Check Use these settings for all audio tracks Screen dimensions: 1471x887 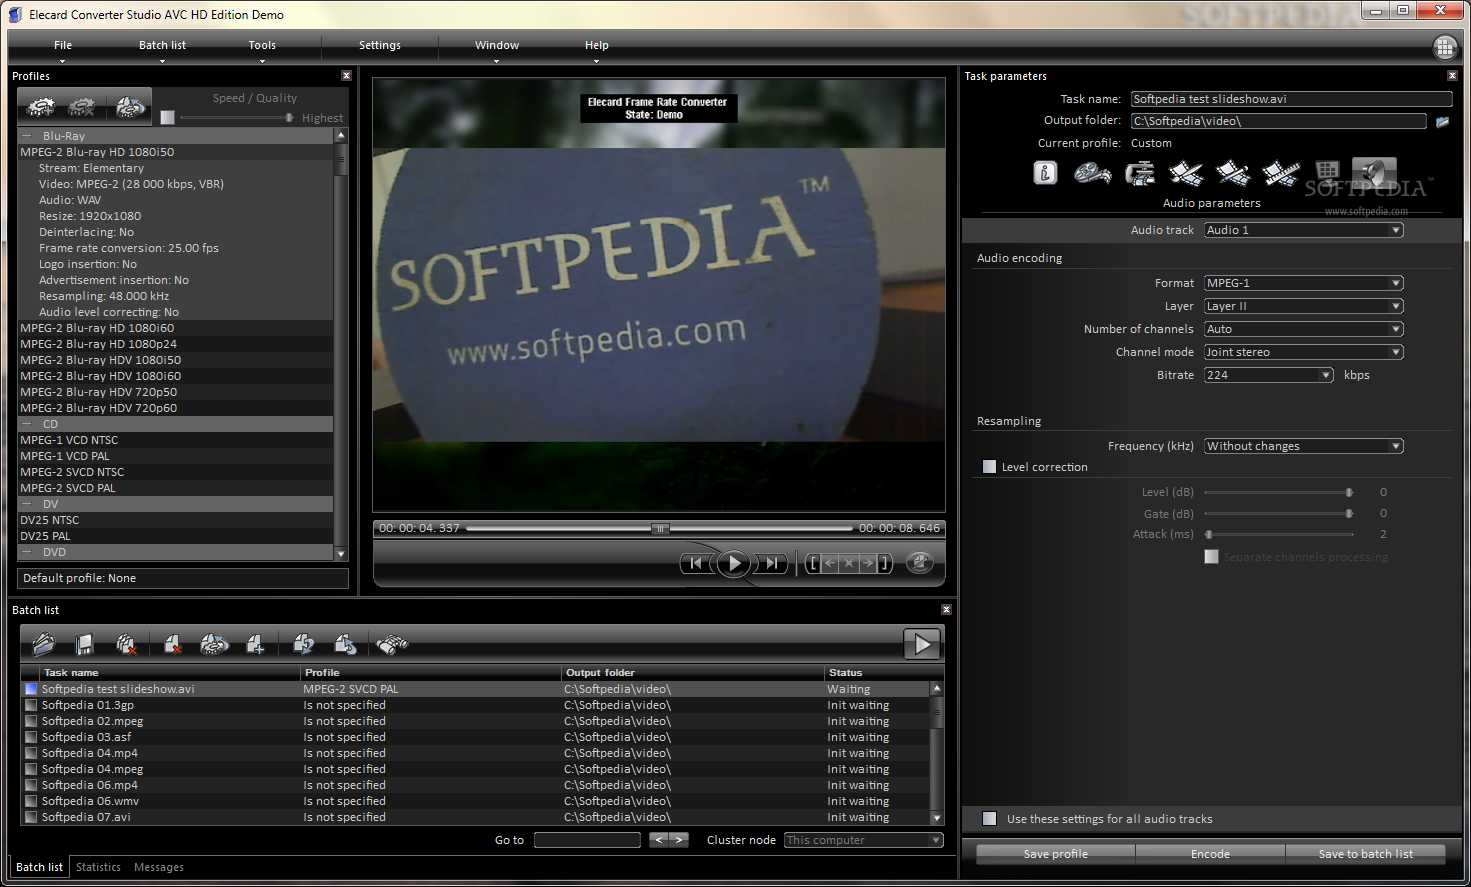coord(989,819)
